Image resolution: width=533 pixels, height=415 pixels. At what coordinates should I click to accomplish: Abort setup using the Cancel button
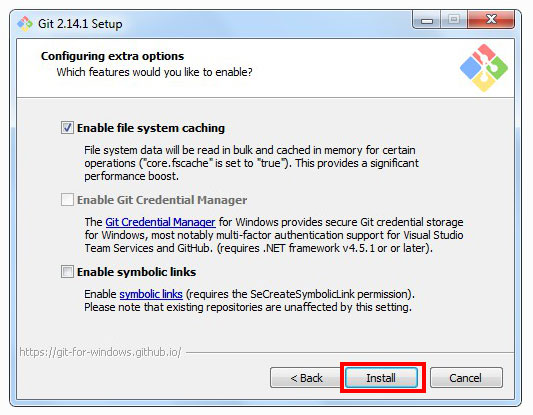point(466,378)
